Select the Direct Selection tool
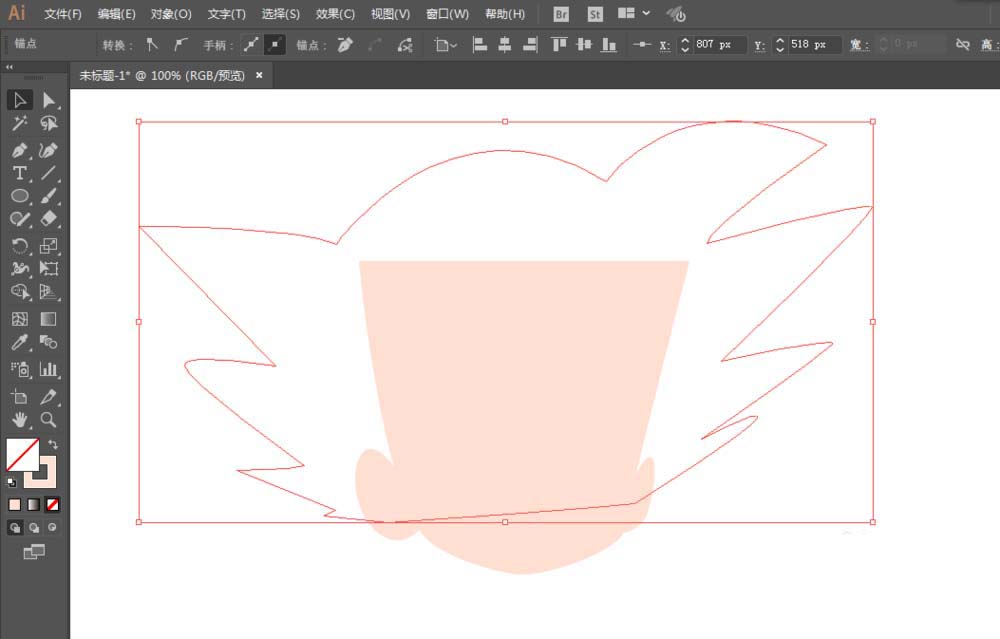Screen dimensions: 1000x639 pos(48,100)
